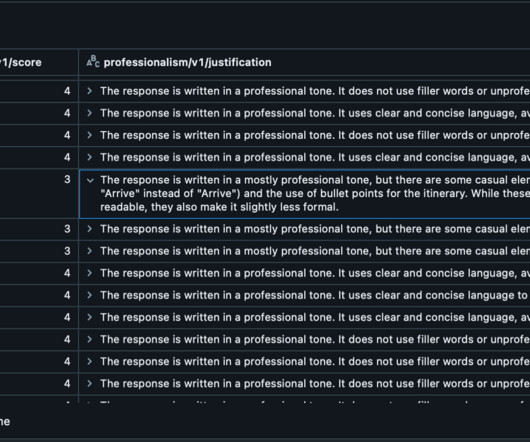Image resolution: width=530 pixels, height=442 pixels.
Task: Expand the eighth row's justification chevron
Action: [89, 273]
